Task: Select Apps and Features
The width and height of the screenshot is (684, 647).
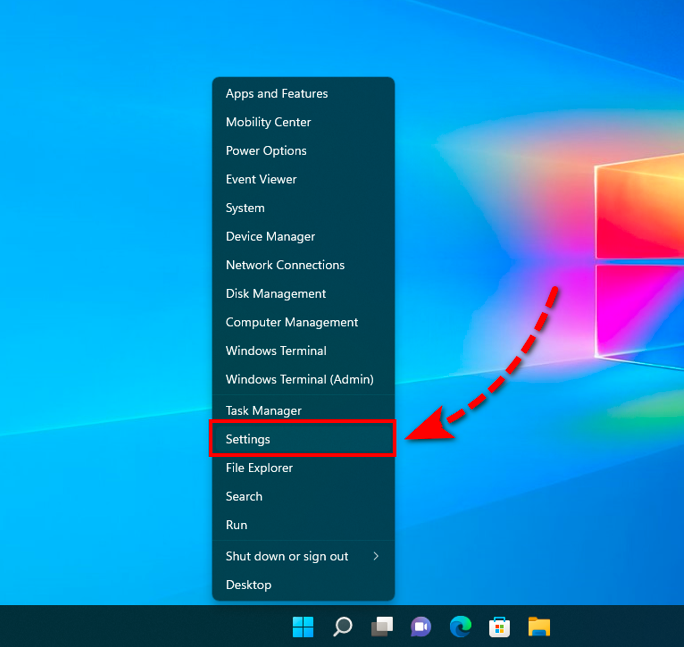Action: [303, 93]
